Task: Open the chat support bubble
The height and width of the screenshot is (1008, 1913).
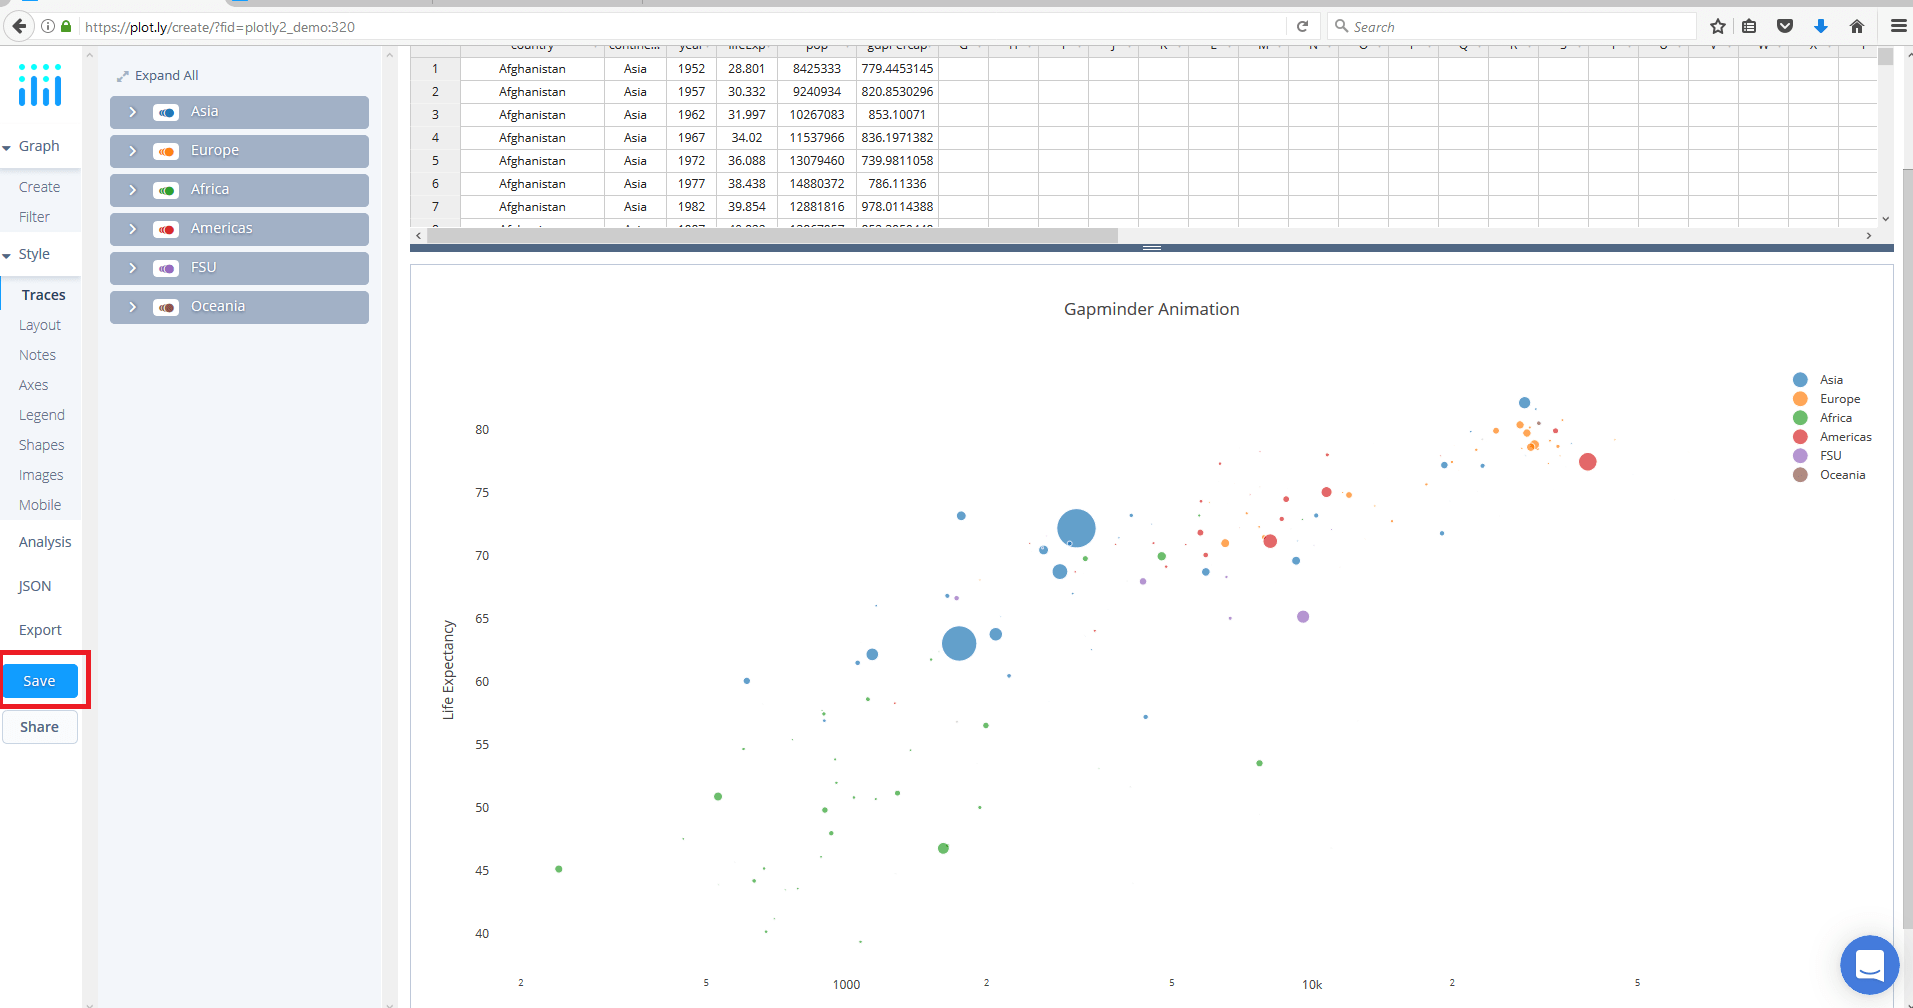Action: tap(1869, 964)
